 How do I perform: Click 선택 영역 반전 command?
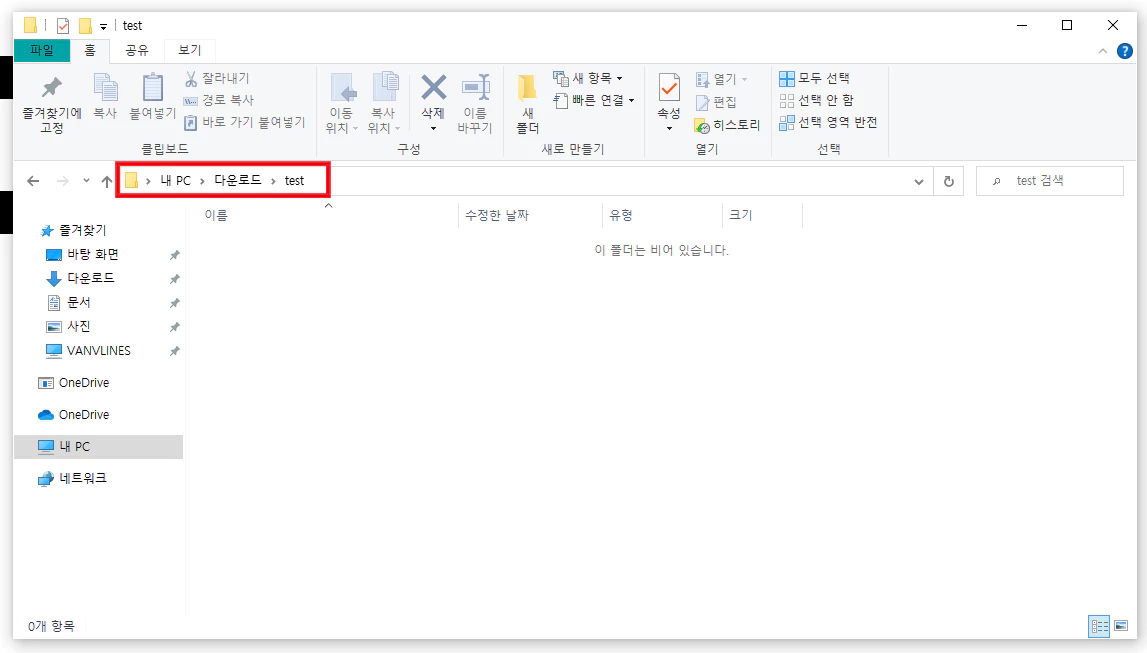pyautogui.click(x=828, y=122)
